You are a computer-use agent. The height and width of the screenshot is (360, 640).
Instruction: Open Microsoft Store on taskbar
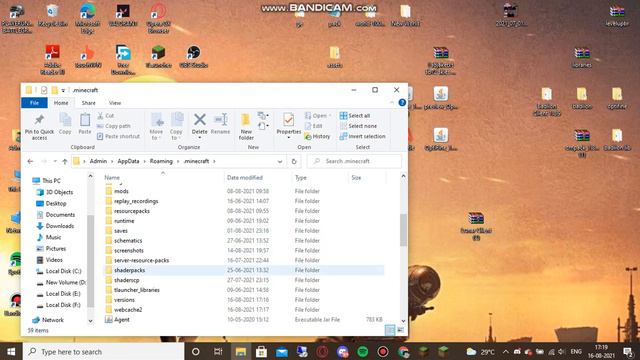click(x=261, y=351)
